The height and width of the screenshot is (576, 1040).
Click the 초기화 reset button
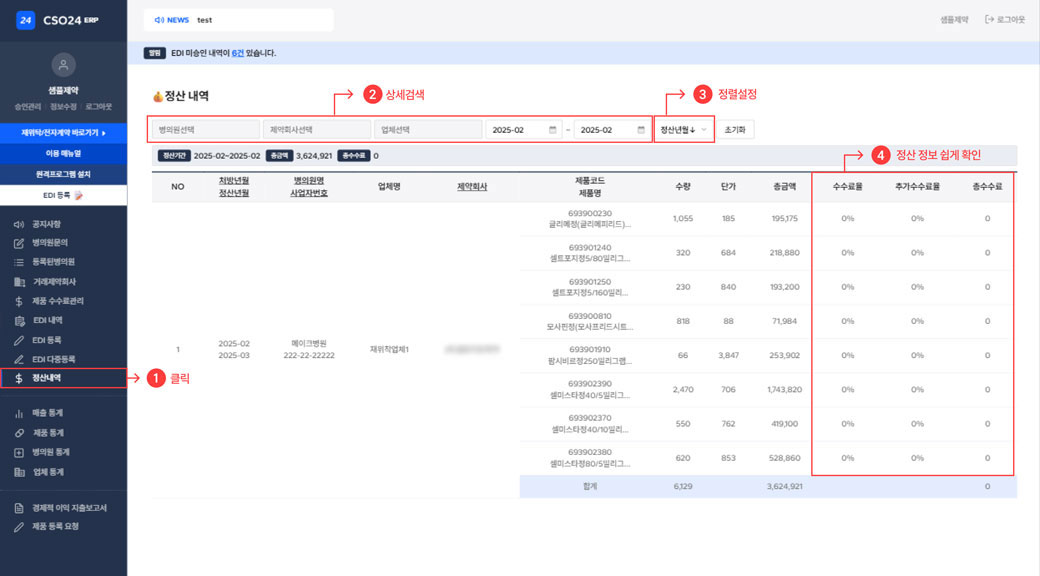tap(735, 130)
